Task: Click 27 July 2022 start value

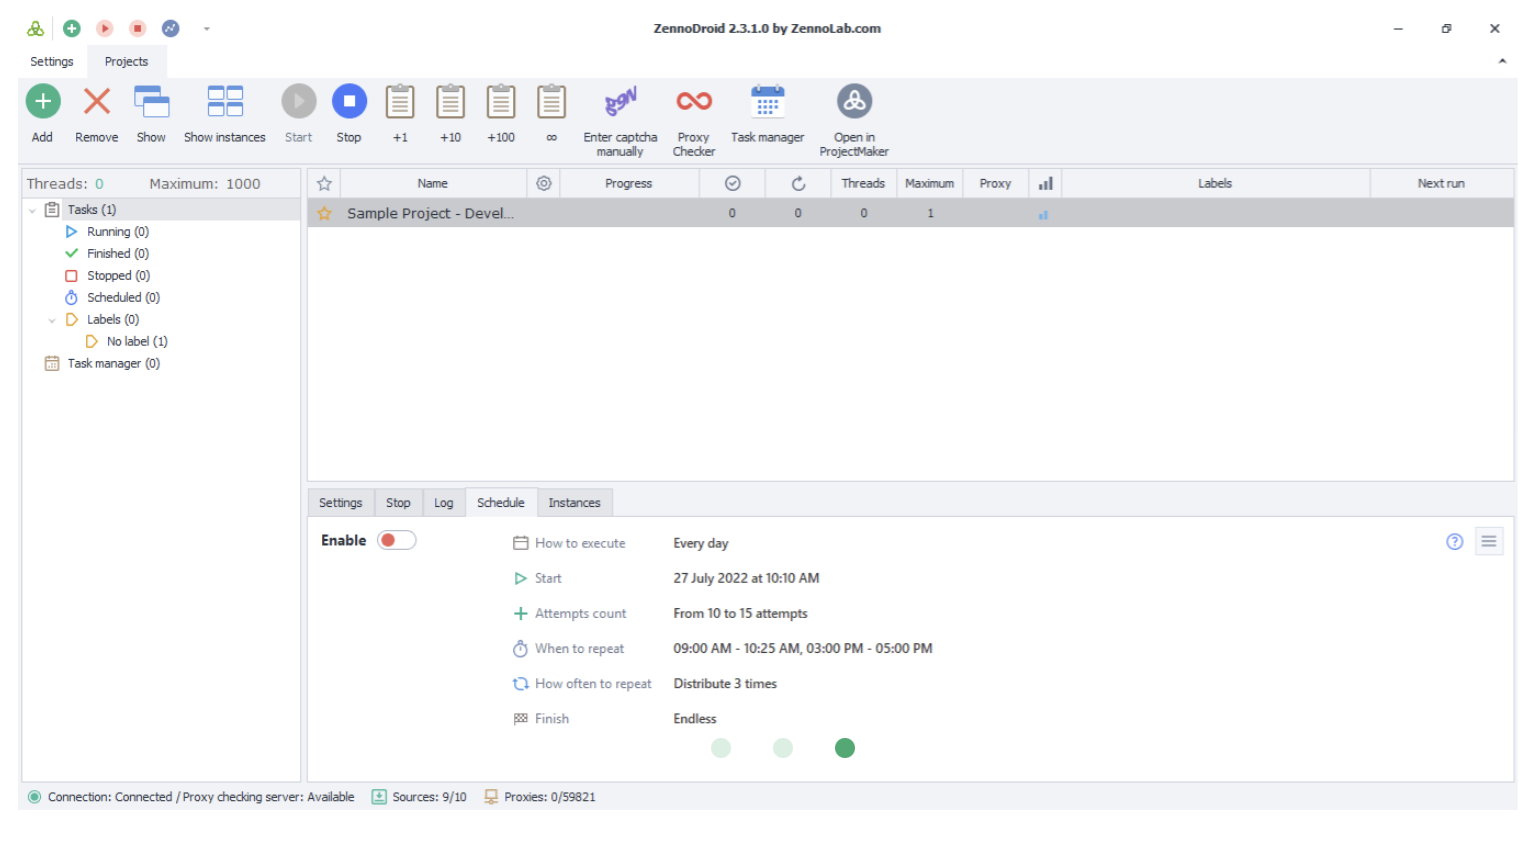Action: point(746,579)
